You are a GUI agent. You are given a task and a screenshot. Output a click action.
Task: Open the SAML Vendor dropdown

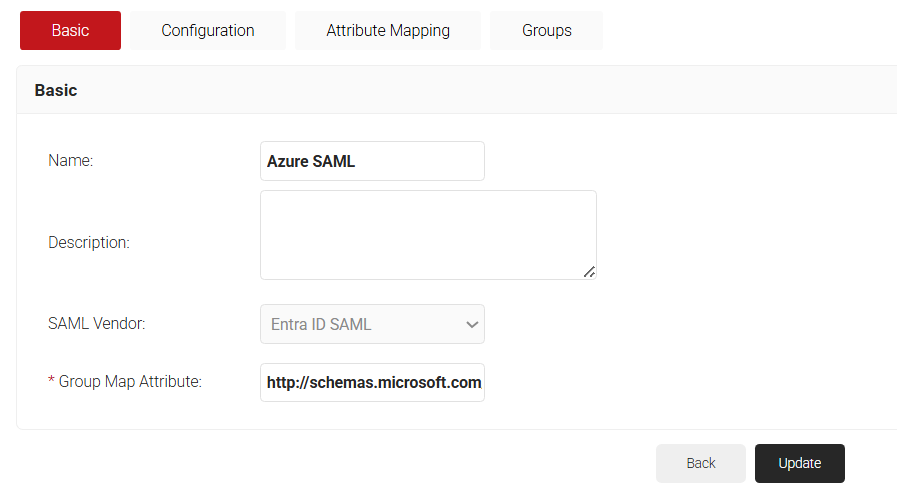coord(372,324)
